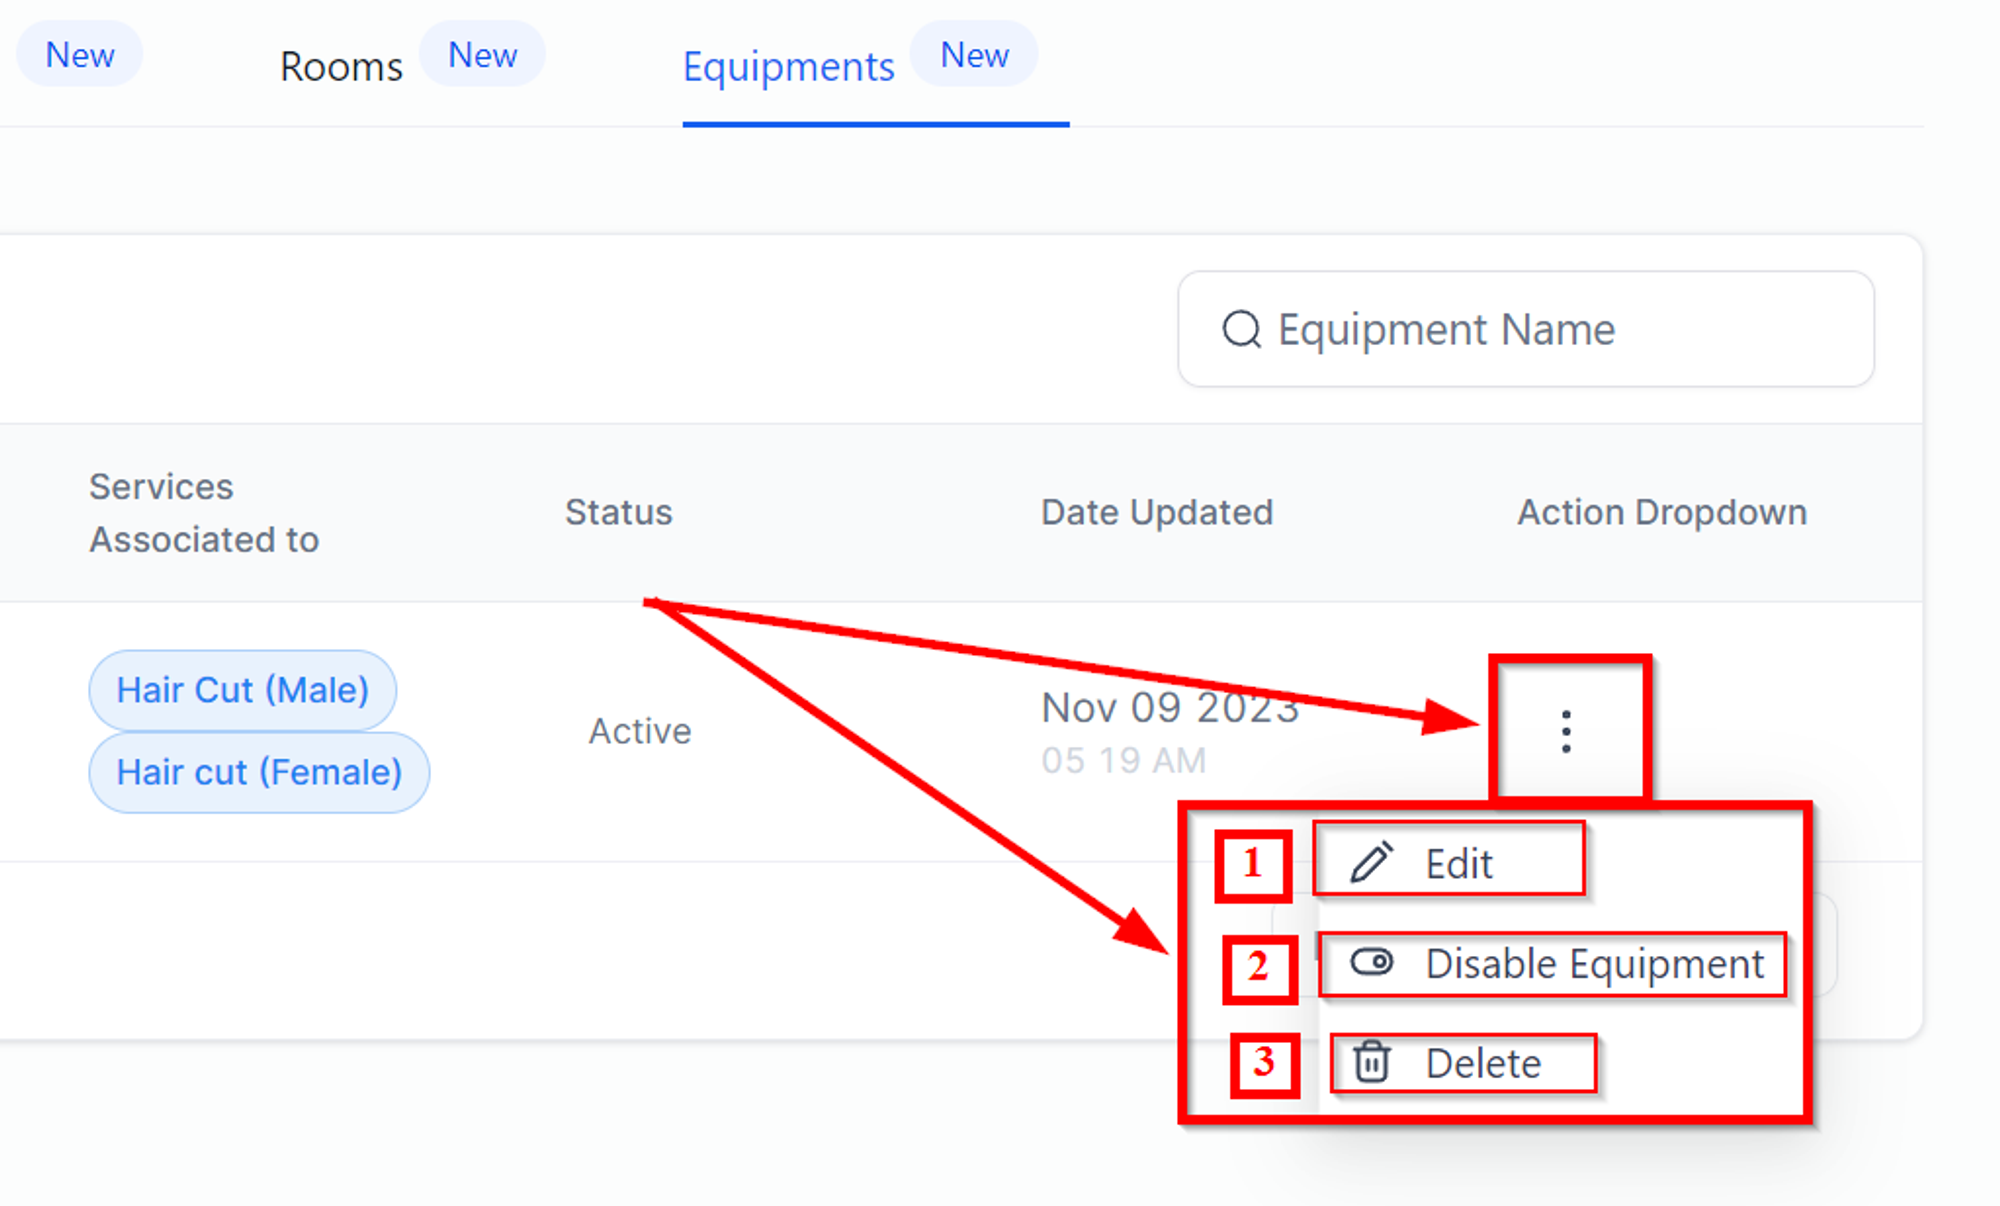2000x1206 pixels.
Task: Click the trash can icon beside Delete
Action: [1371, 1062]
